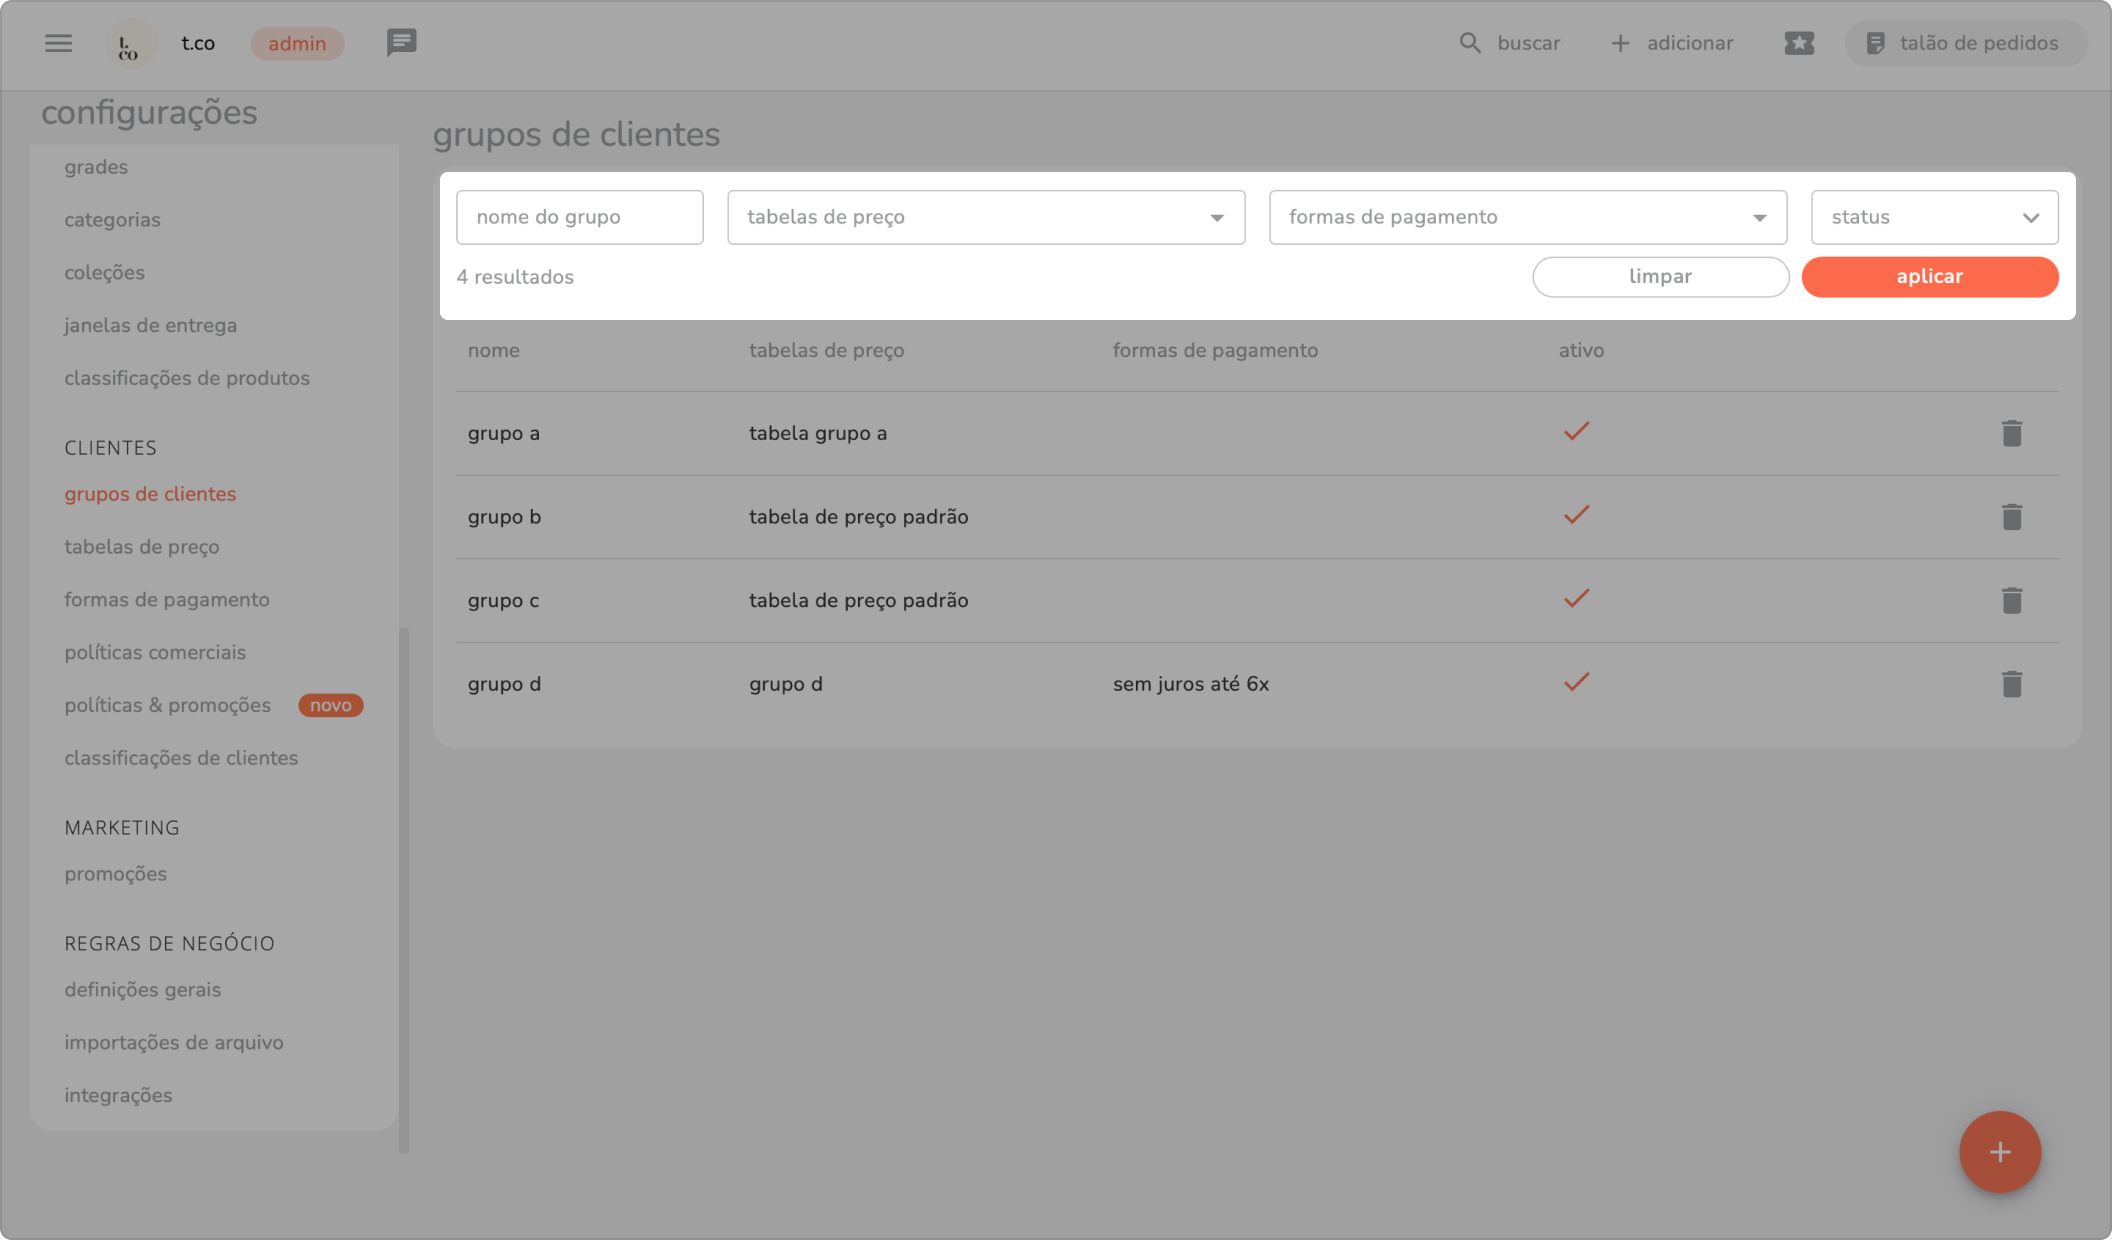Delete grupo b with trash icon
The image size is (2112, 1240).
pos(2011,517)
